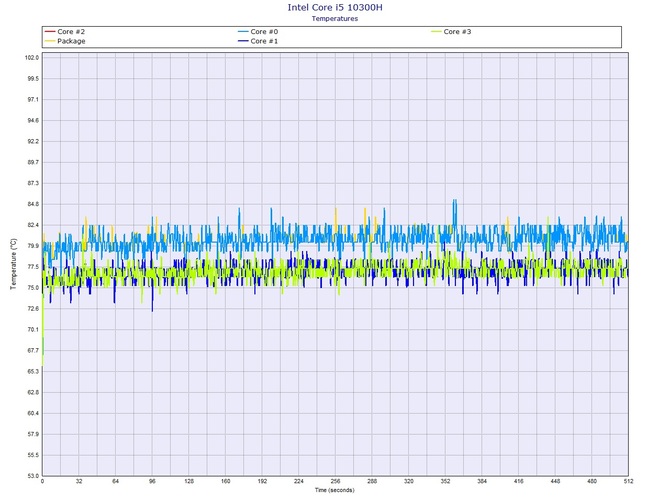Click the 57.9 y-axis value
Image resolution: width=670 pixels, height=502 pixels.
[33, 434]
